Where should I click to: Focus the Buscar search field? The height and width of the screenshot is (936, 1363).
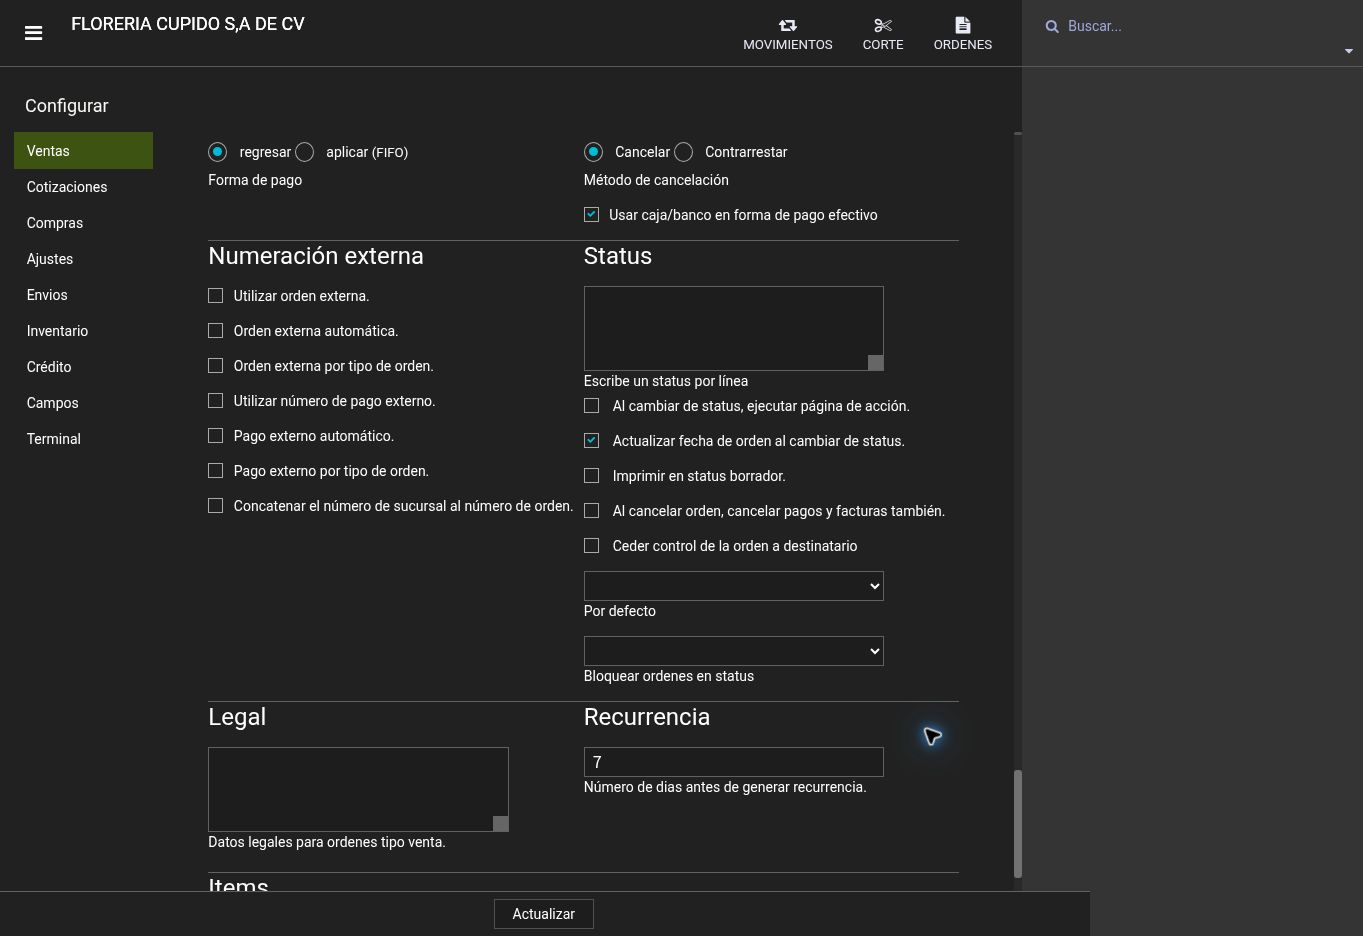click(x=1200, y=27)
